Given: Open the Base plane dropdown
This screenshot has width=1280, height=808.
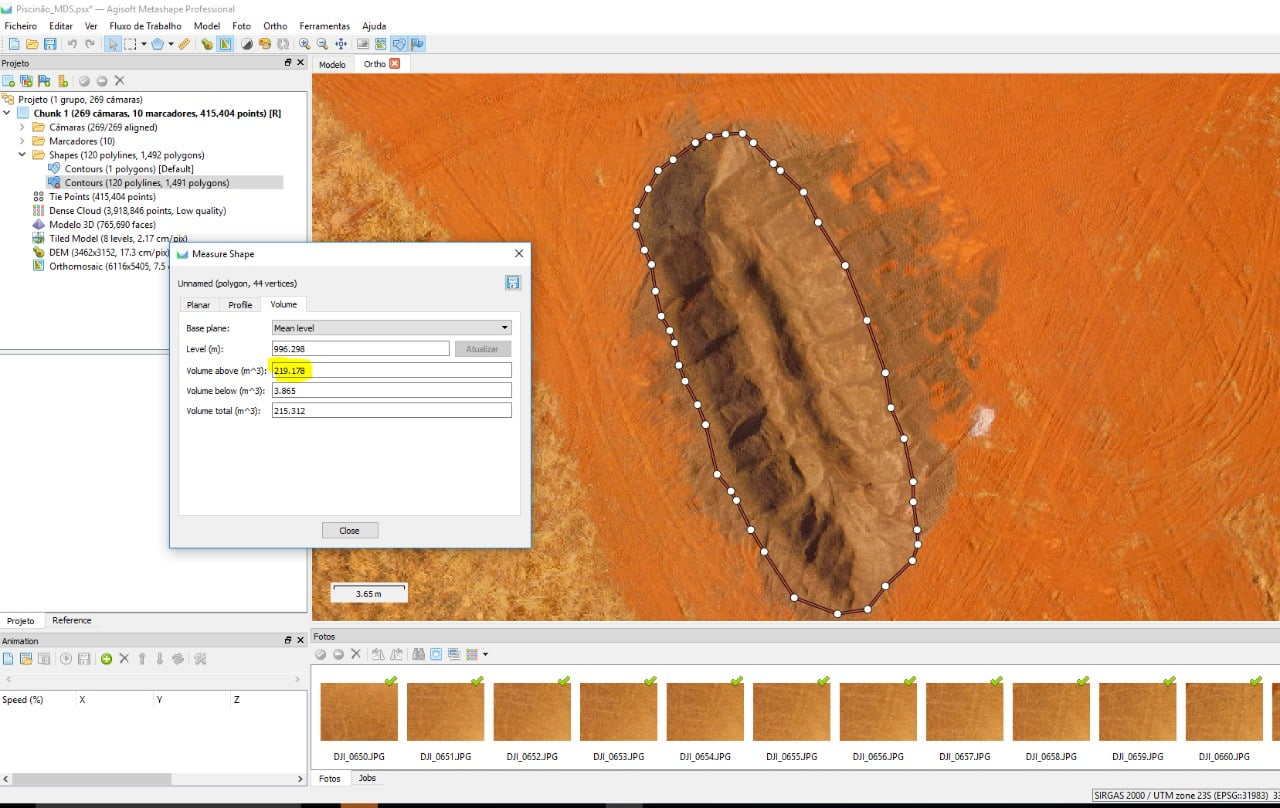Looking at the screenshot, I should [391, 328].
